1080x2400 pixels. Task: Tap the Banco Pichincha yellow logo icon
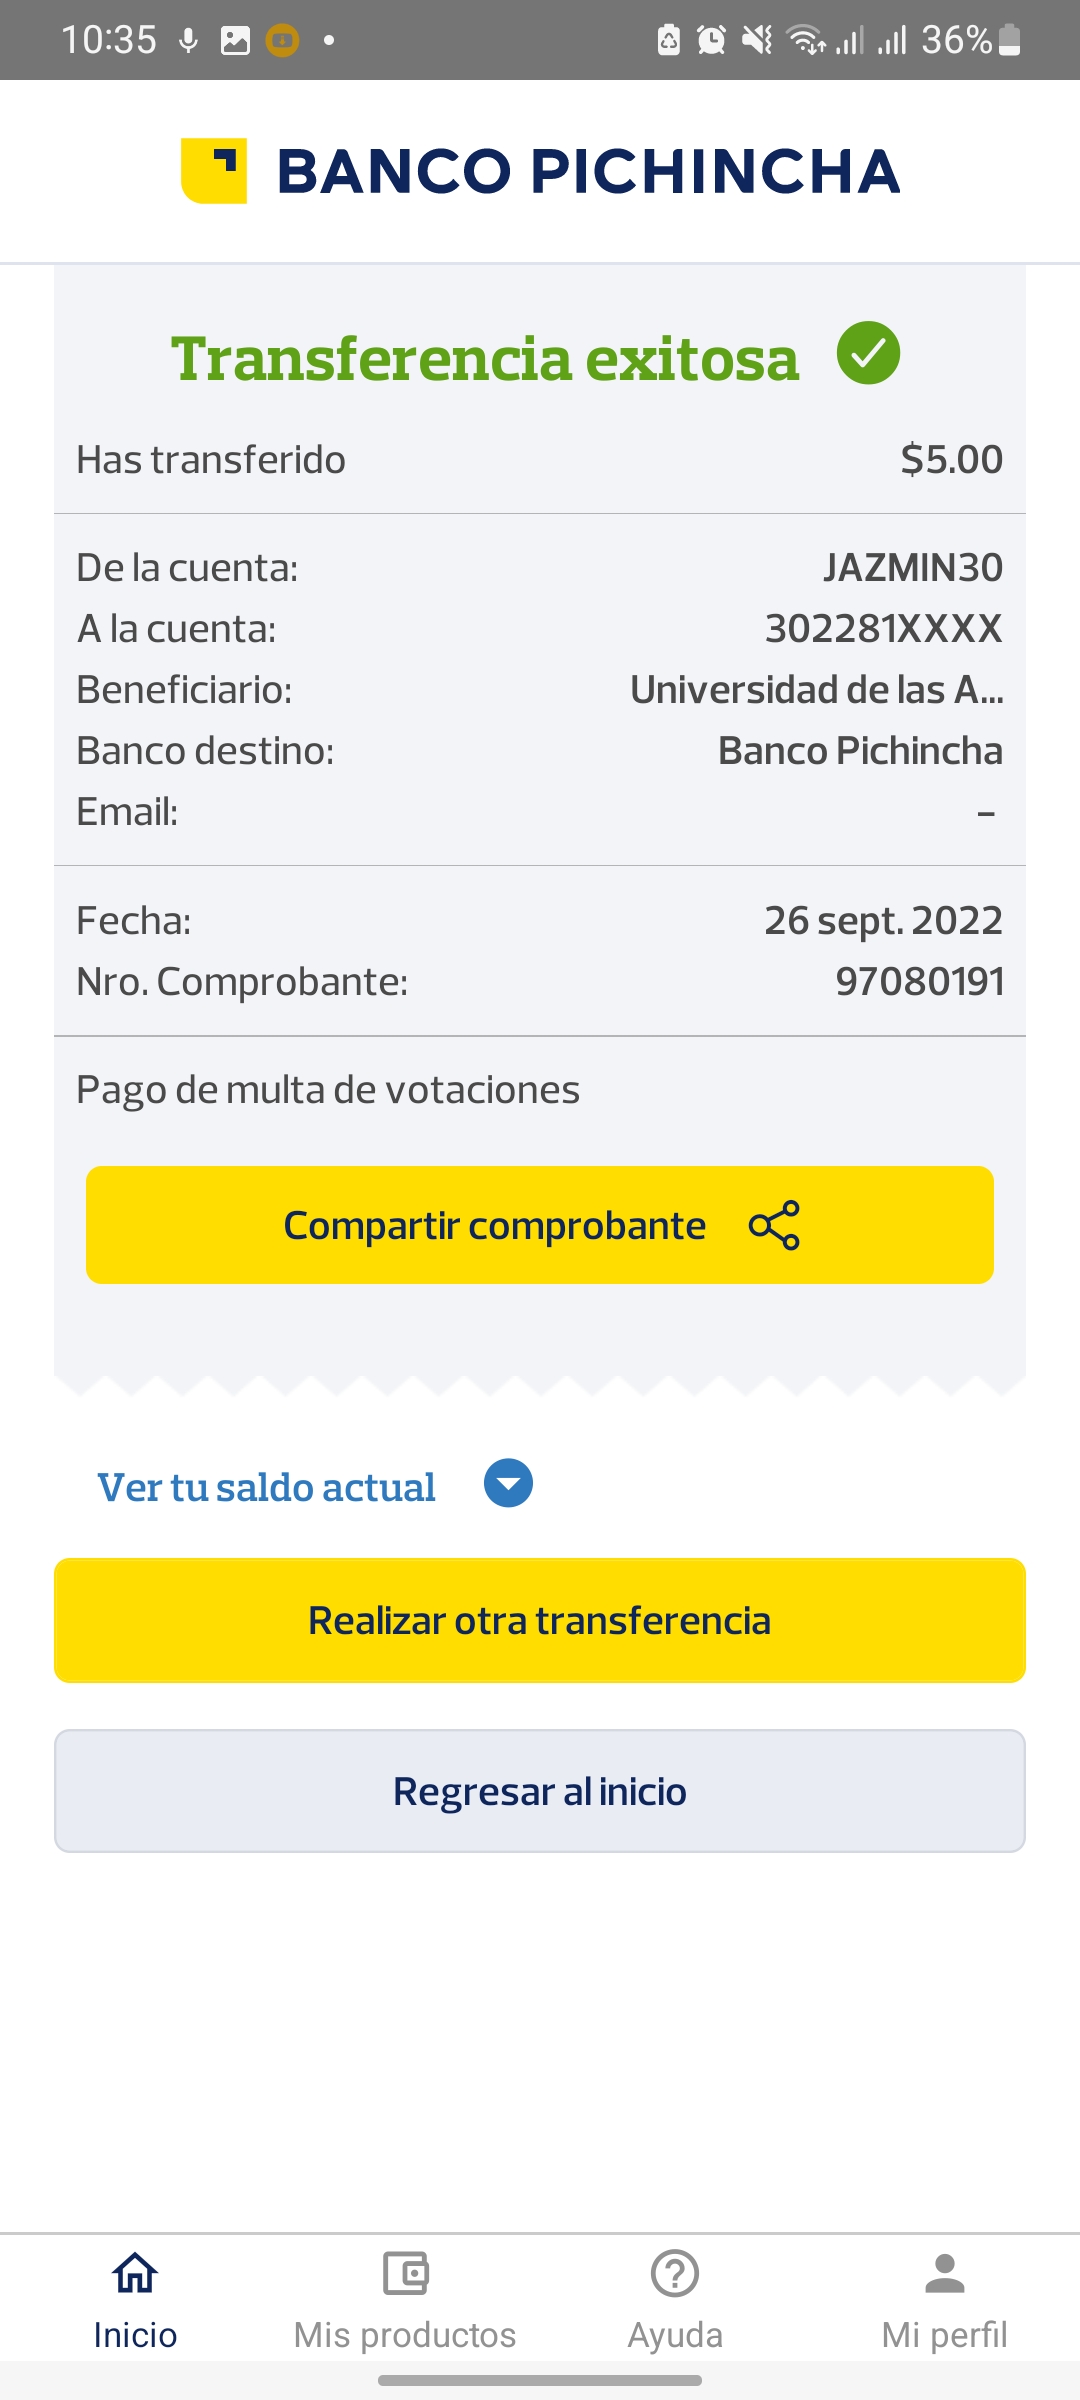(x=214, y=170)
